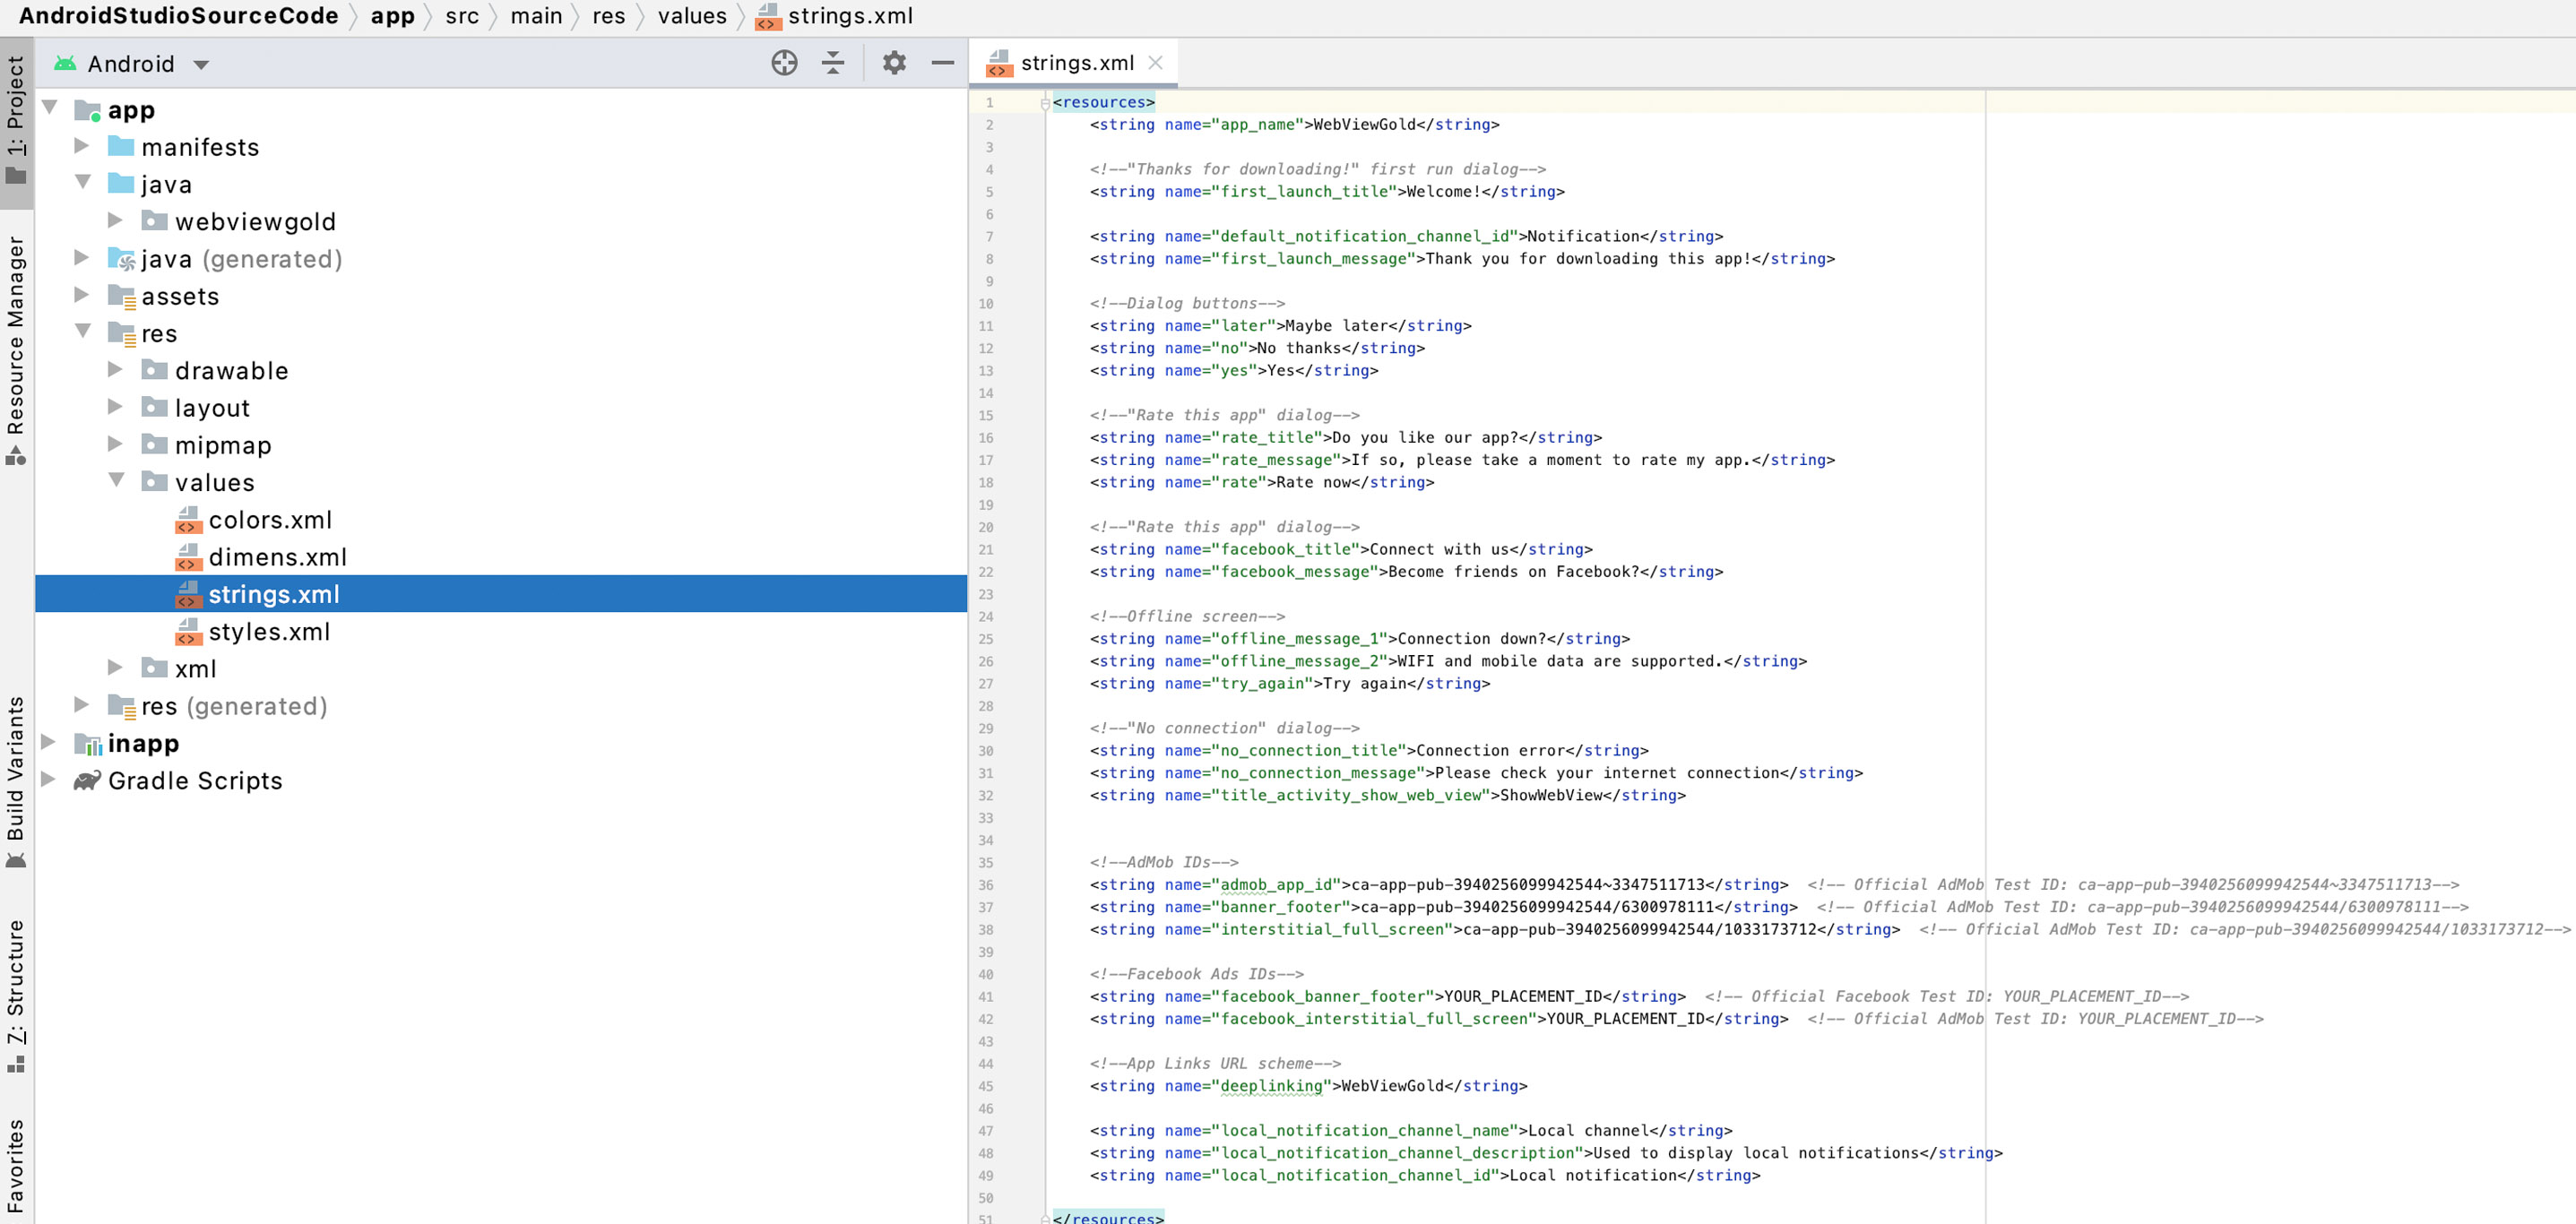Click the layout folder icon
The width and height of the screenshot is (2576, 1224).
click(154, 407)
